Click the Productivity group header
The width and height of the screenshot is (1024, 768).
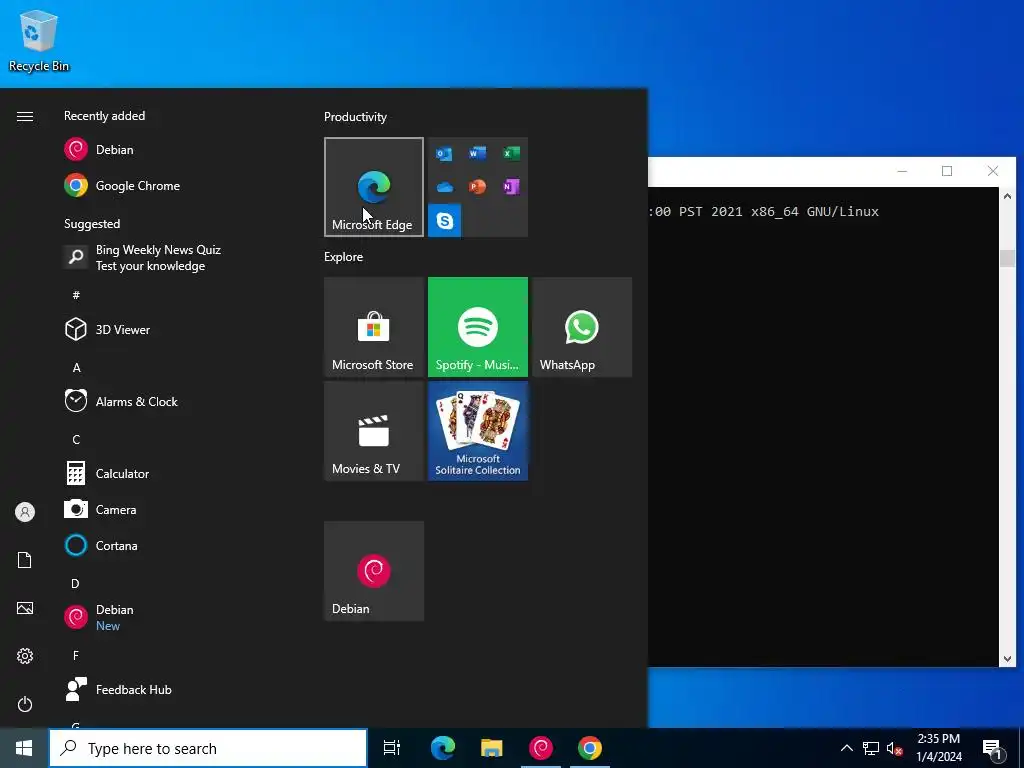coord(355,117)
